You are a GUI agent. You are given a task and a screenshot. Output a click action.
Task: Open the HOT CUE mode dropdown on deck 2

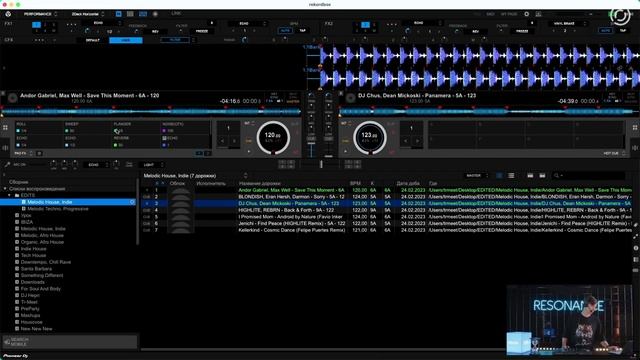[614, 153]
